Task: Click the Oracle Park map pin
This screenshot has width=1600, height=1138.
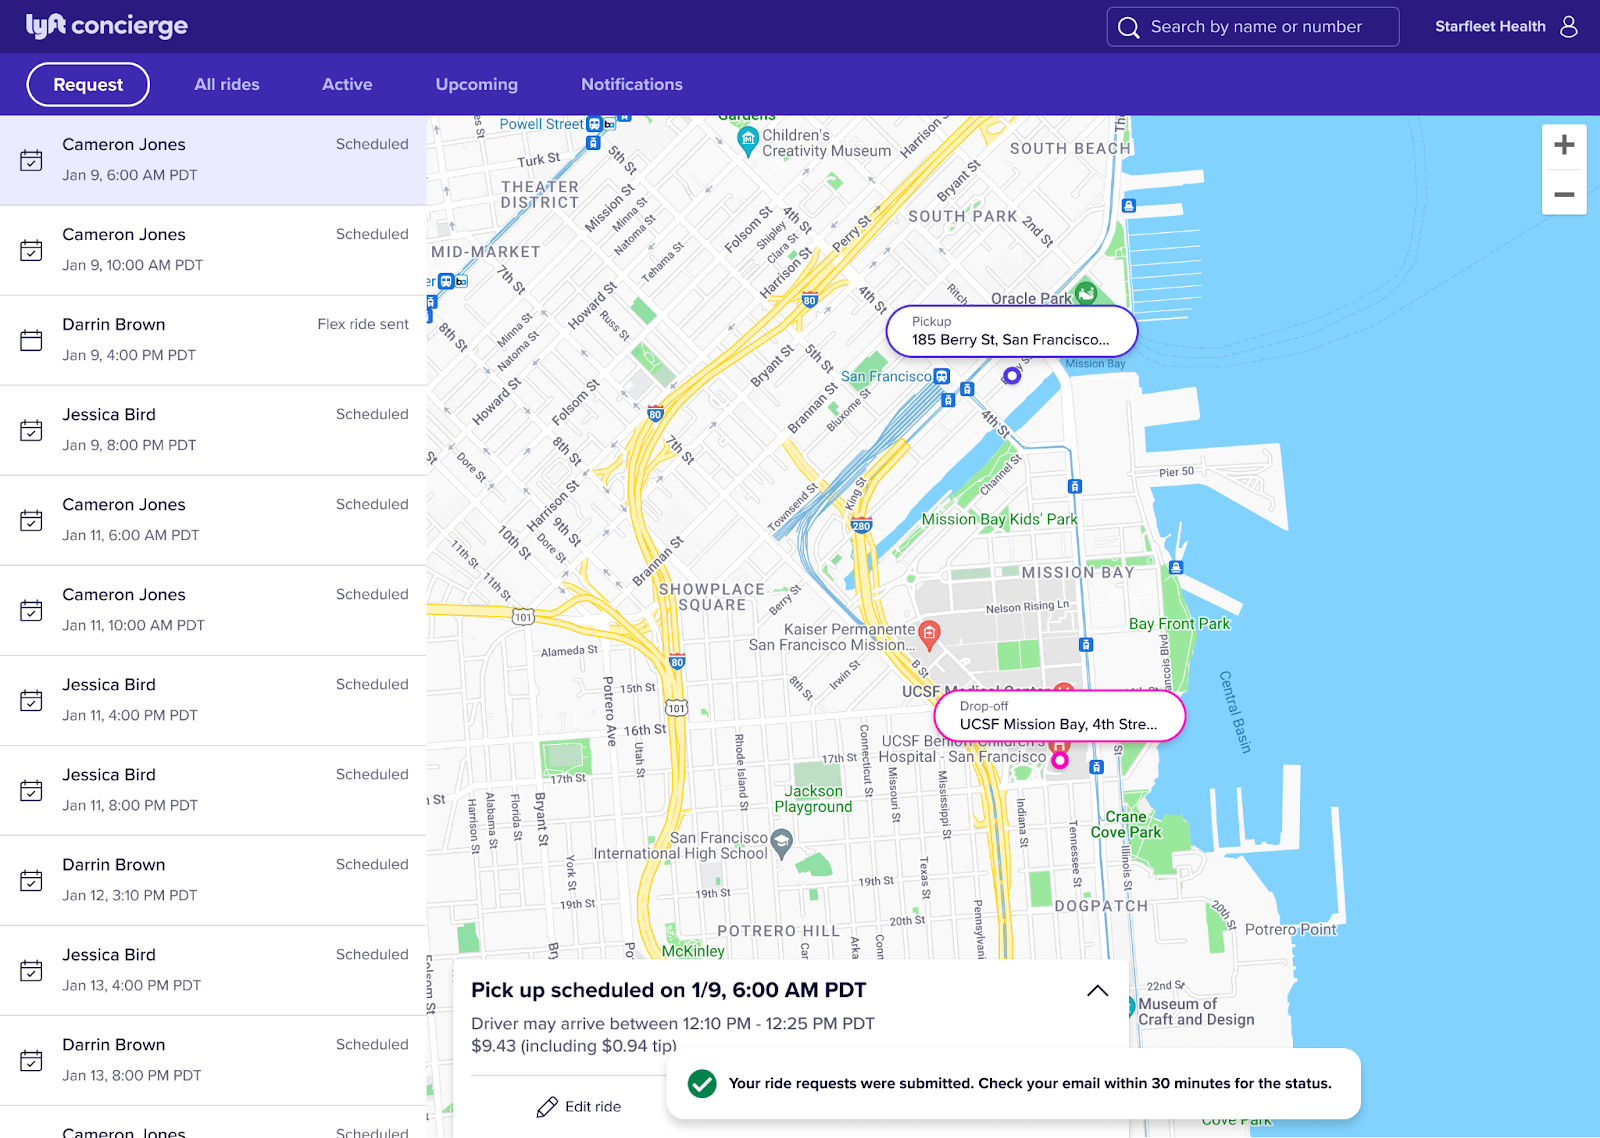Action: click(x=1087, y=293)
